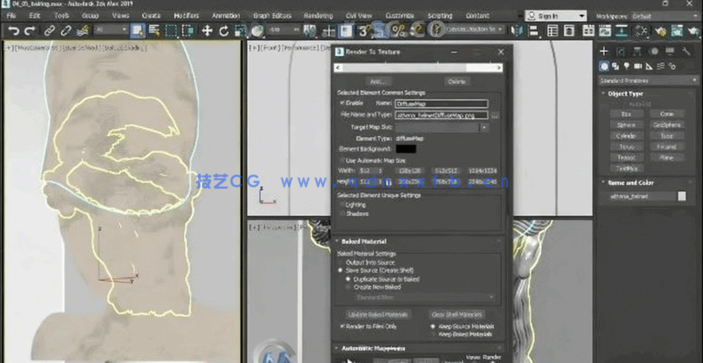
Task: Activate the Select Object tool
Action: click(137, 31)
